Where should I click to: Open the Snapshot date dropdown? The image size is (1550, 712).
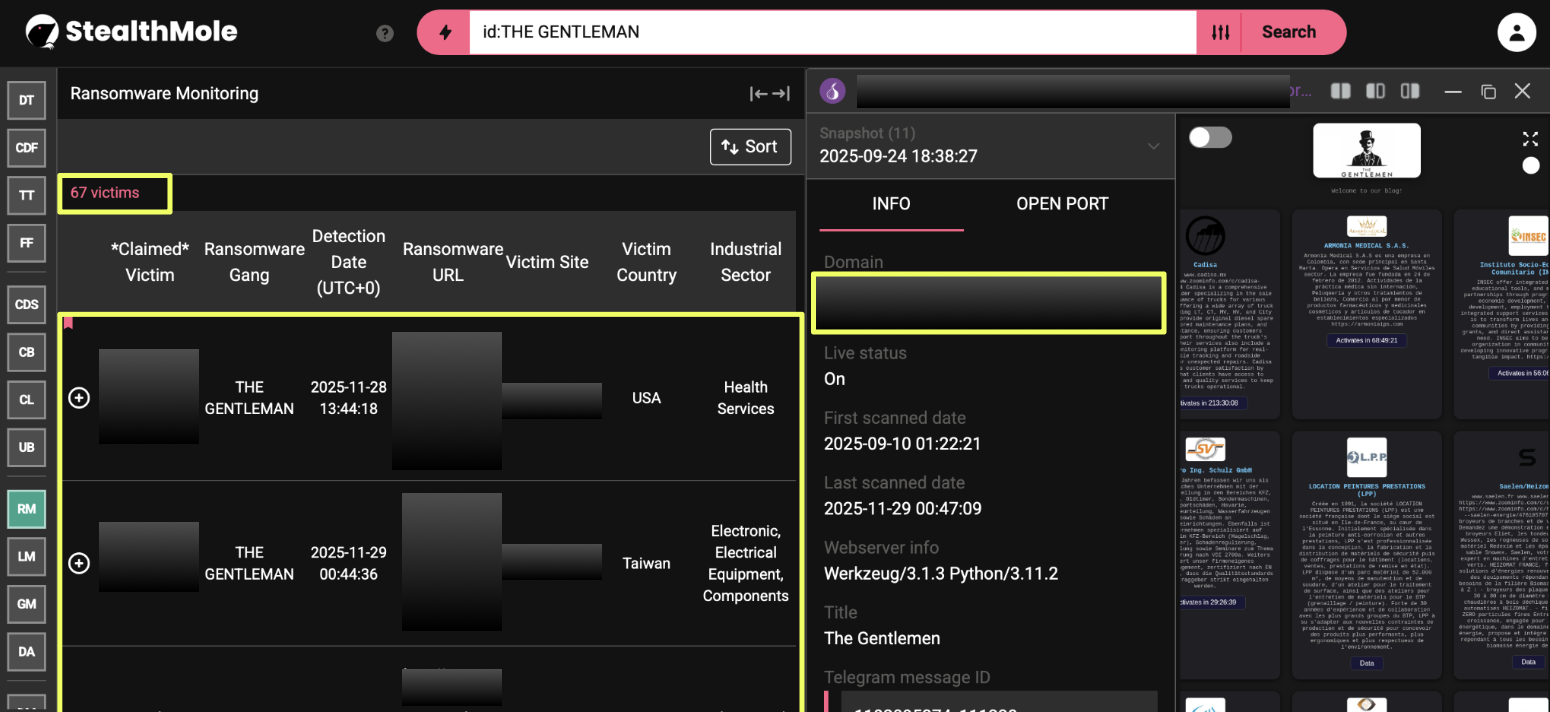1153,146
